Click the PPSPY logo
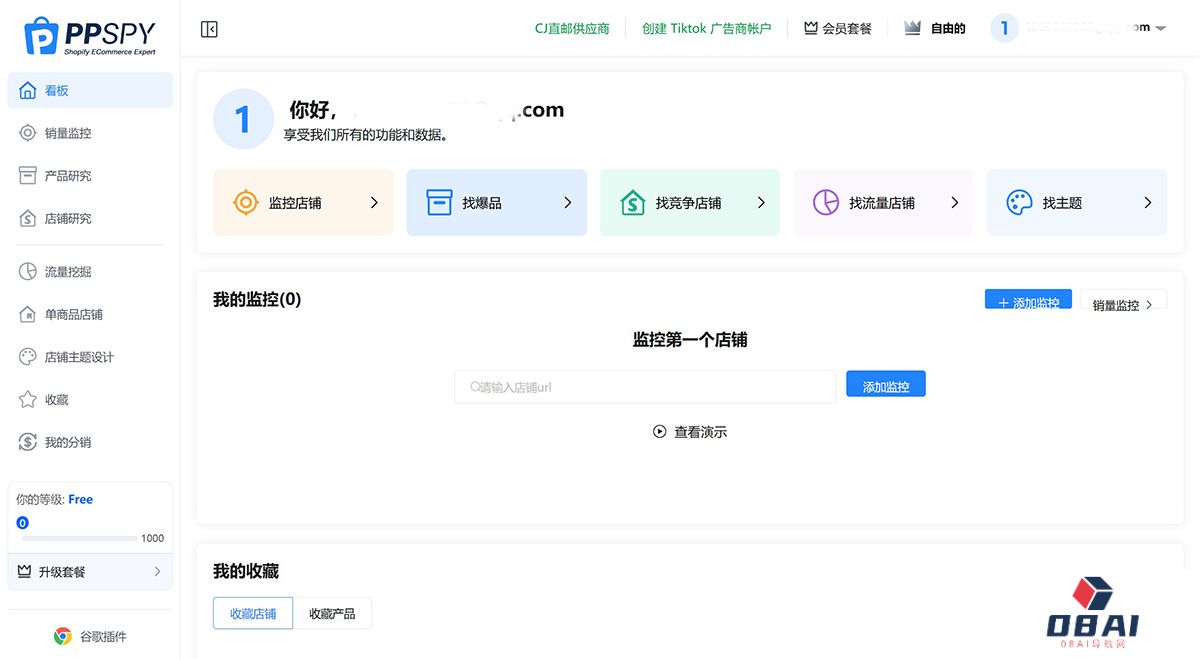1200x659 pixels. (89, 37)
